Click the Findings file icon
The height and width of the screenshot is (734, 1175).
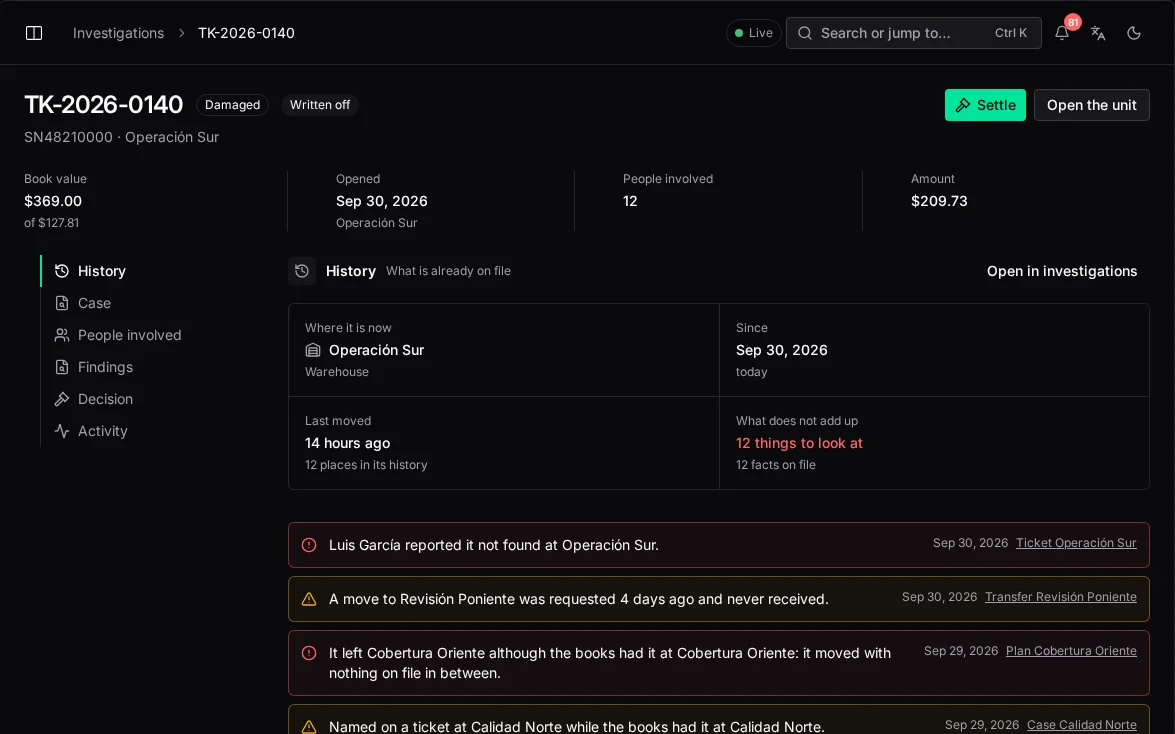62,367
